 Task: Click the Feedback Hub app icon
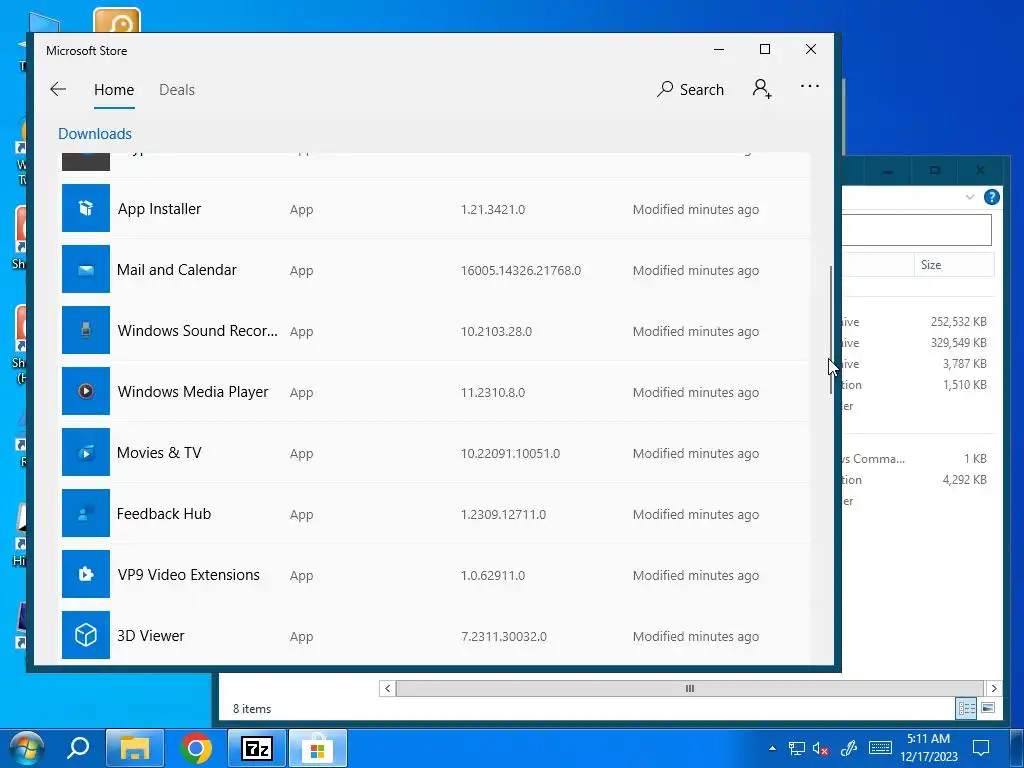pos(86,513)
